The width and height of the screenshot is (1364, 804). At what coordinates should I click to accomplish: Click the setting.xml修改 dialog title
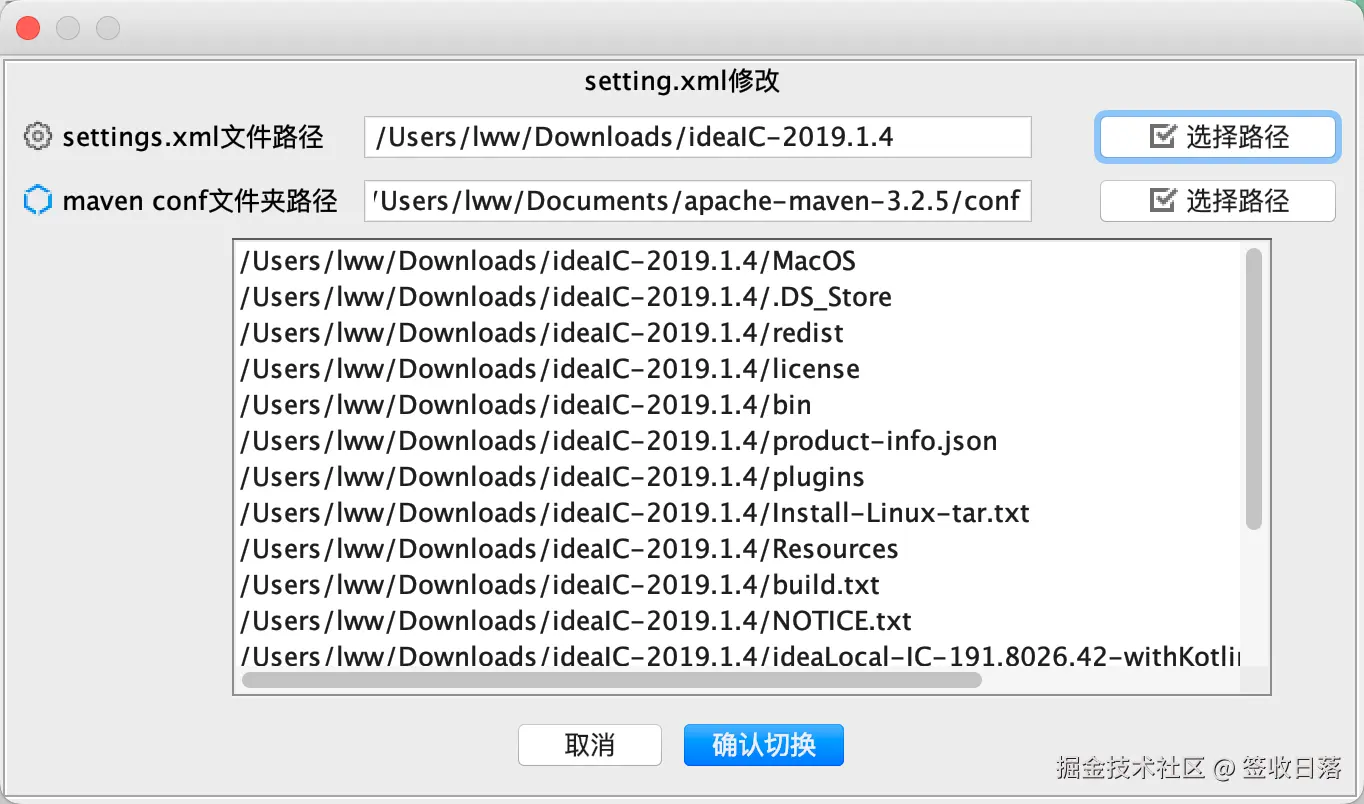tap(682, 81)
